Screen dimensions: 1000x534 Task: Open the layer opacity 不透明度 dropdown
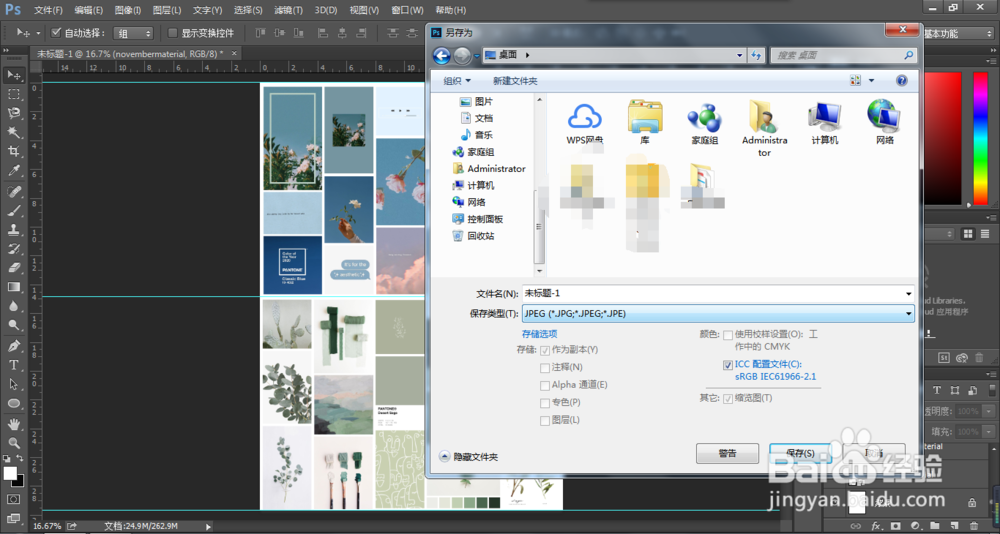pos(989,412)
